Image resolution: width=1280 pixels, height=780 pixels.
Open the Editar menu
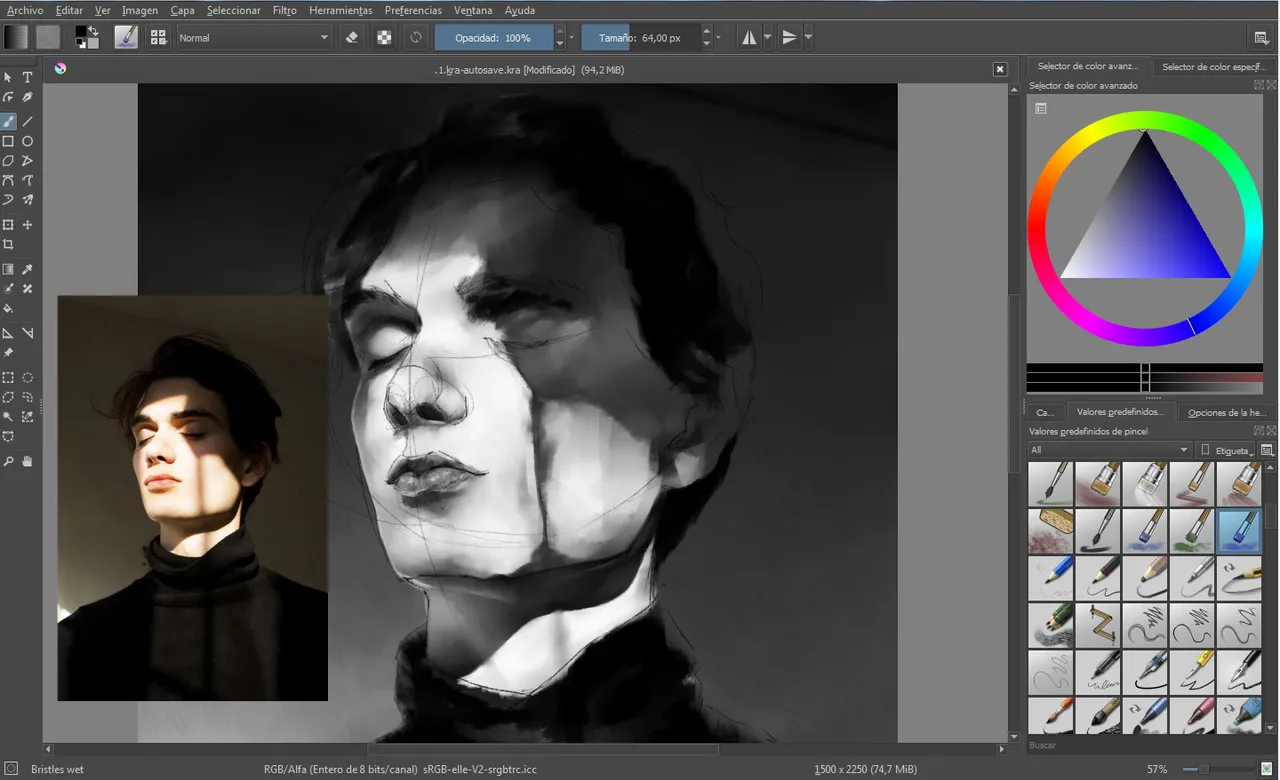pyautogui.click(x=69, y=10)
